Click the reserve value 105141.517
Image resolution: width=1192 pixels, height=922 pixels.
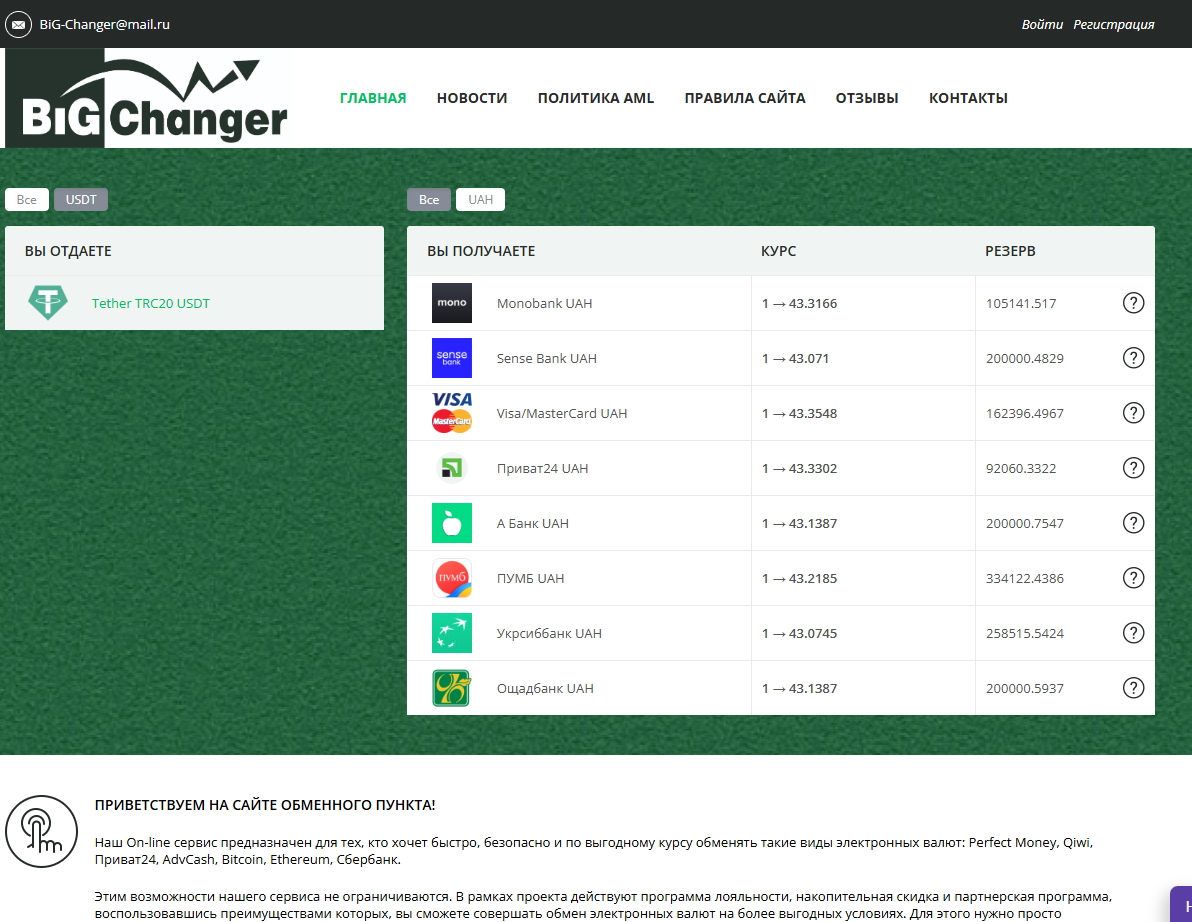coord(1020,303)
